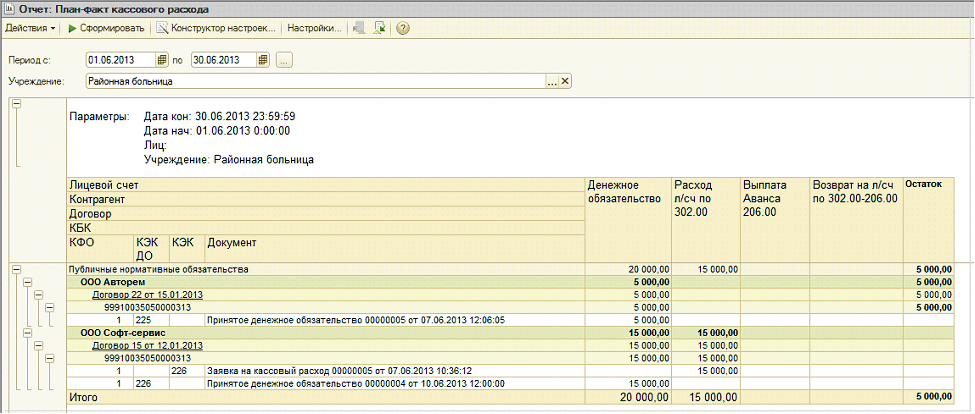This screenshot has width=975, height=414.
Task: Collapse the ООО Авторем group
Action: point(27,282)
